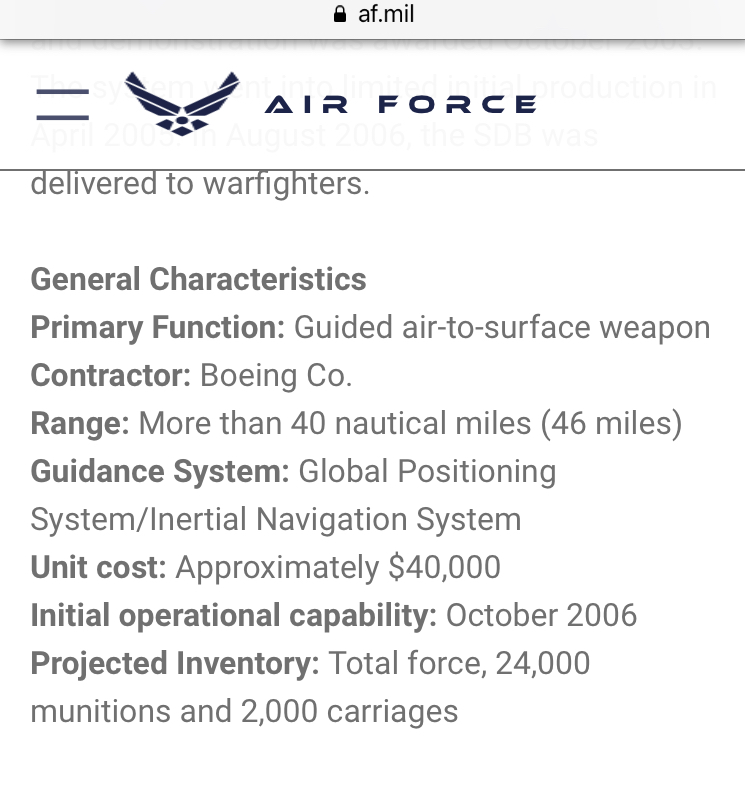Click the Initial operational capability label
The width and height of the screenshot is (745, 807).
pyautogui.click(x=234, y=616)
